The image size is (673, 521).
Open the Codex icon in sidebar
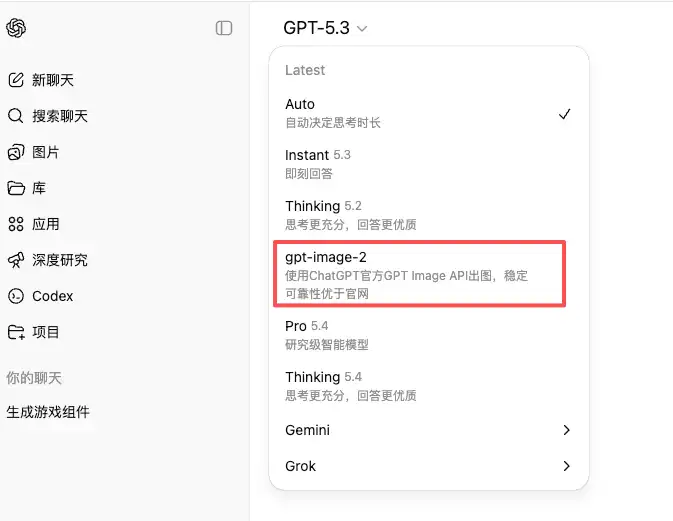pyautogui.click(x=16, y=296)
